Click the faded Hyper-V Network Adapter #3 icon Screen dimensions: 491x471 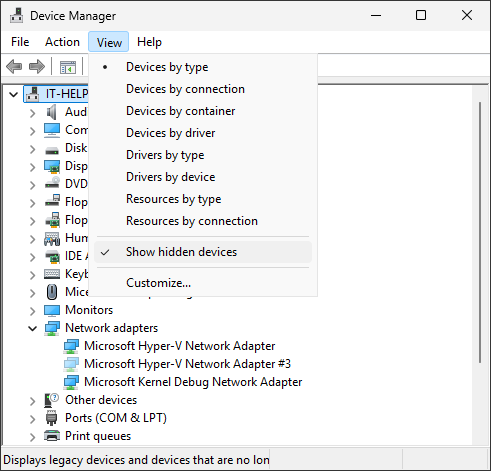tap(71, 364)
